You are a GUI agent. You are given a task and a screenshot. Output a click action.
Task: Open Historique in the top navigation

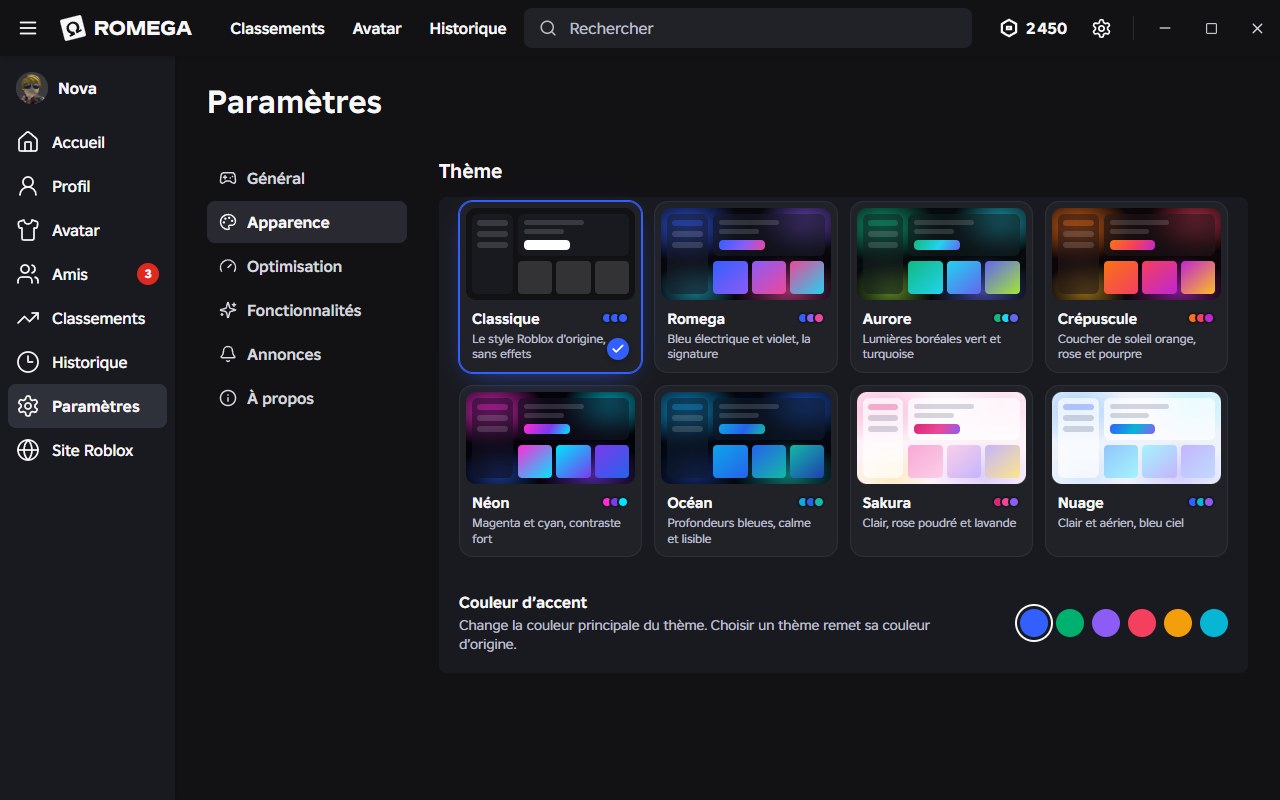point(468,28)
